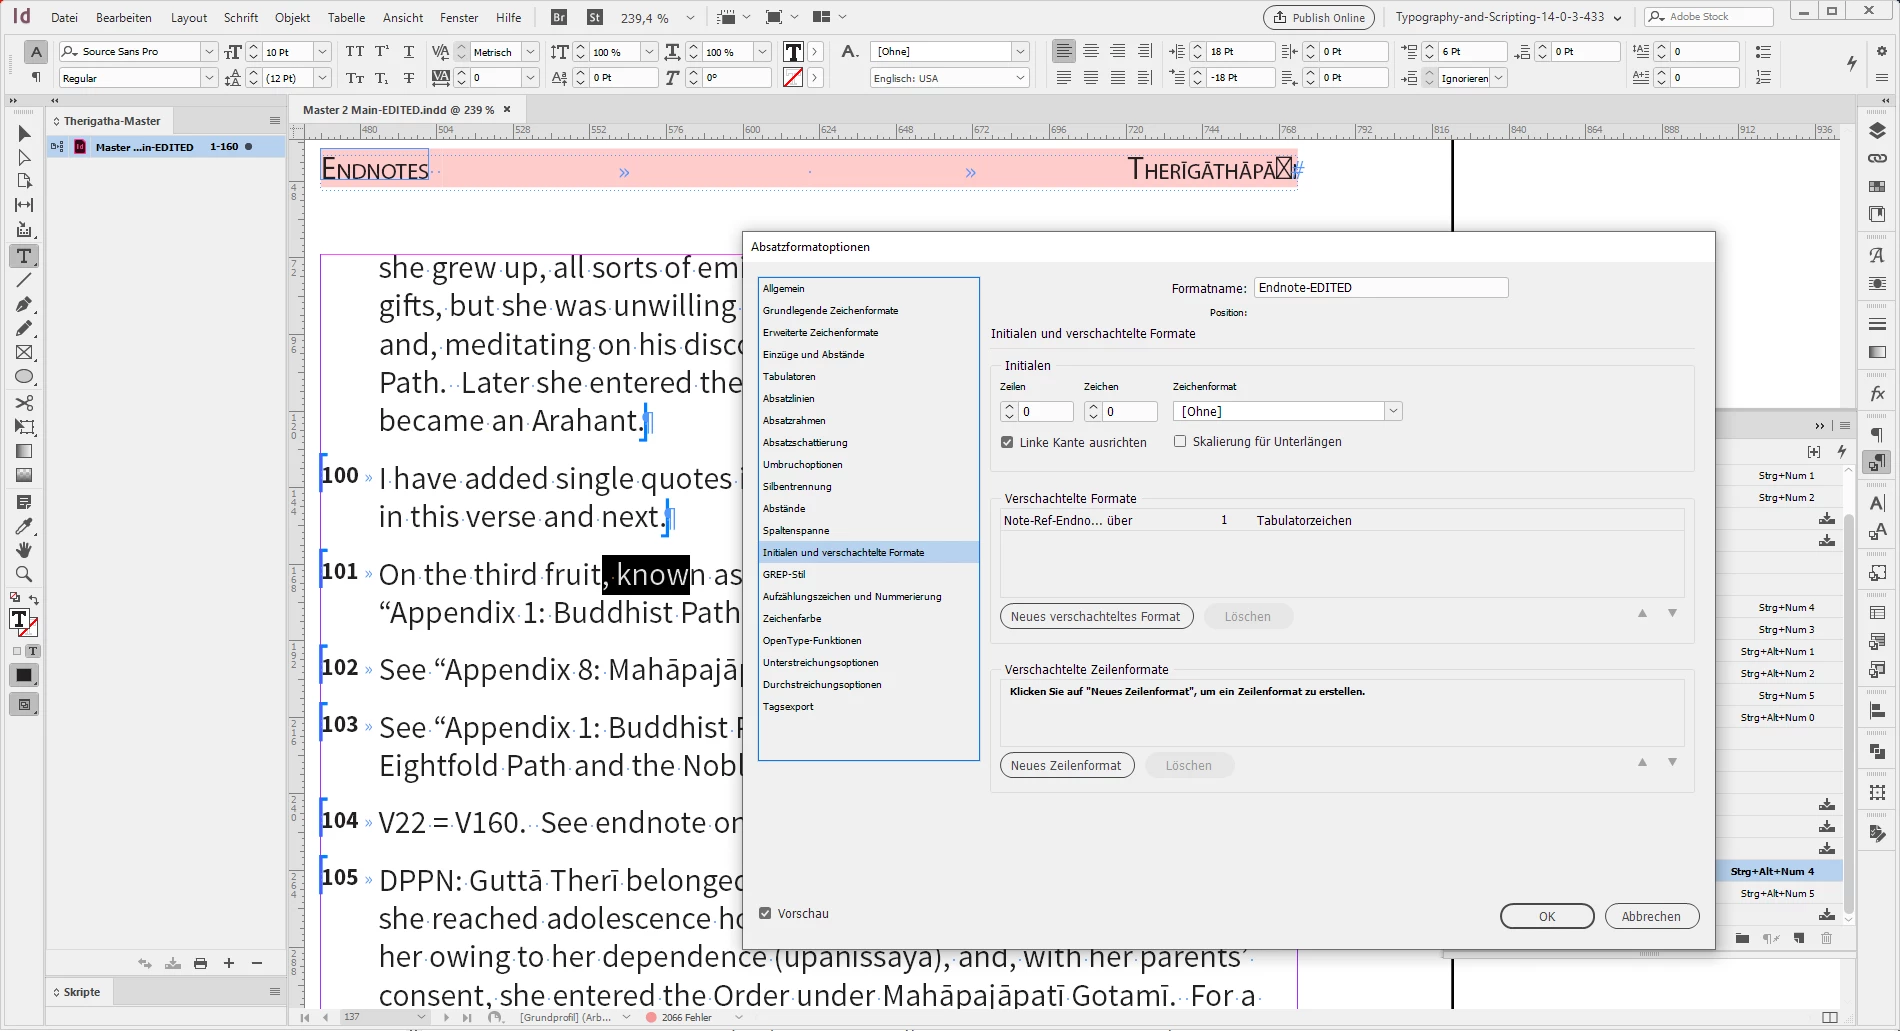Click the print book icon in the book panel
The image size is (1900, 1031).
coord(200,963)
